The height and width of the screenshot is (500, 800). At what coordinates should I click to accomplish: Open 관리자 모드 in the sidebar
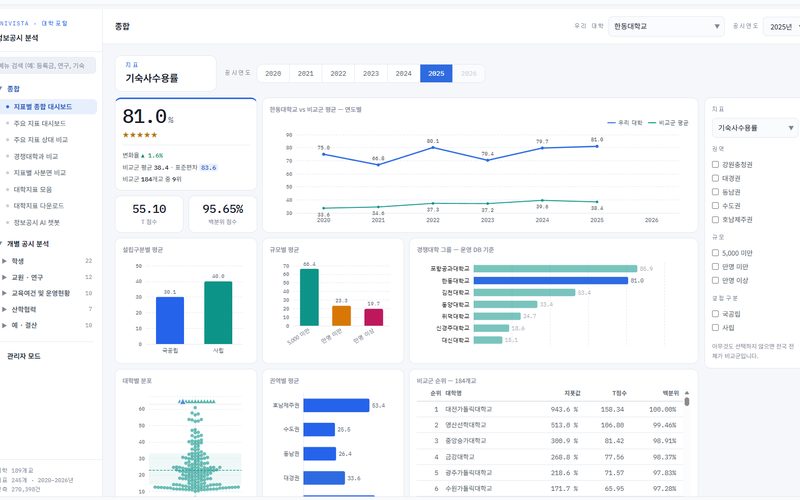[23, 356]
